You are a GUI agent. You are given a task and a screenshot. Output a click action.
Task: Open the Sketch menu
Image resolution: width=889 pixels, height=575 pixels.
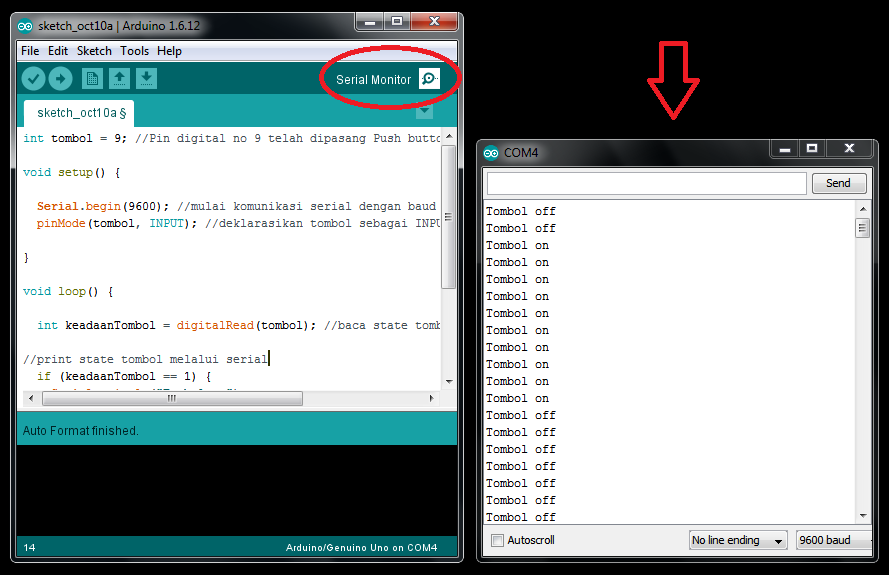pyautogui.click(x=94, y=51)
